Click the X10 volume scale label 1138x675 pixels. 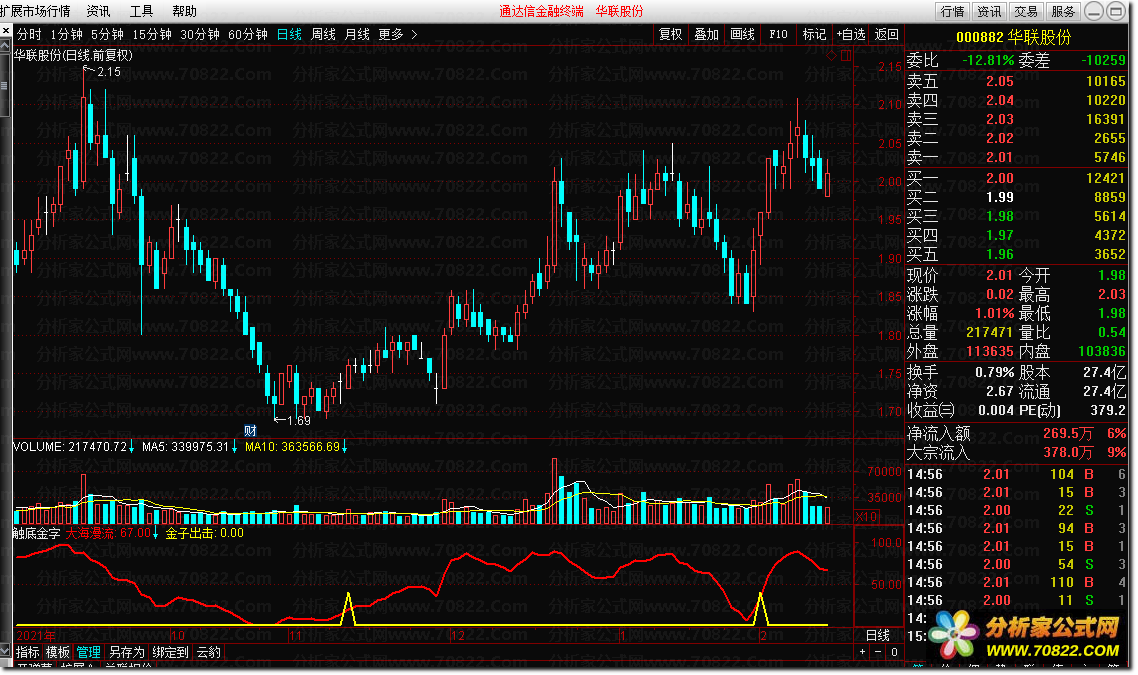(x=867, y=517)
